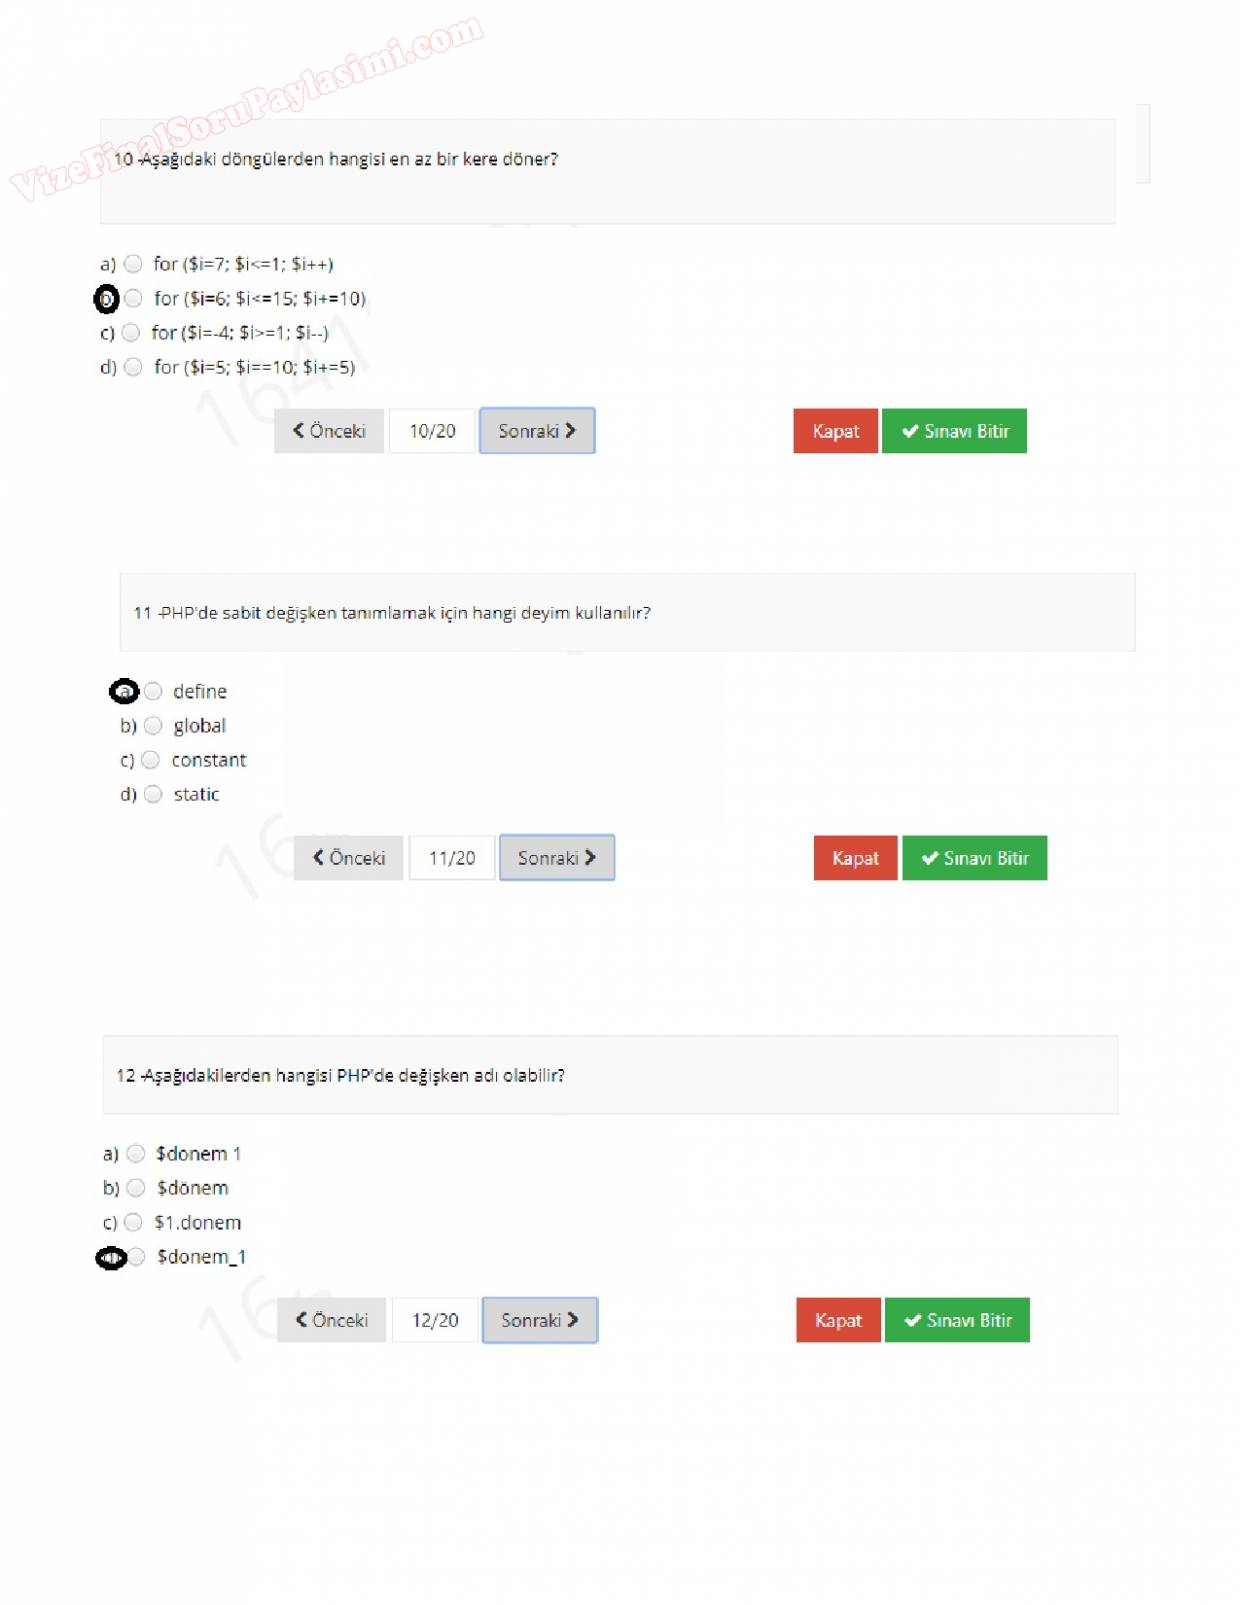Choose the '$1.donem' radio option
This screenshot has width=1240, height=1605.
[x=134, y=1222]
